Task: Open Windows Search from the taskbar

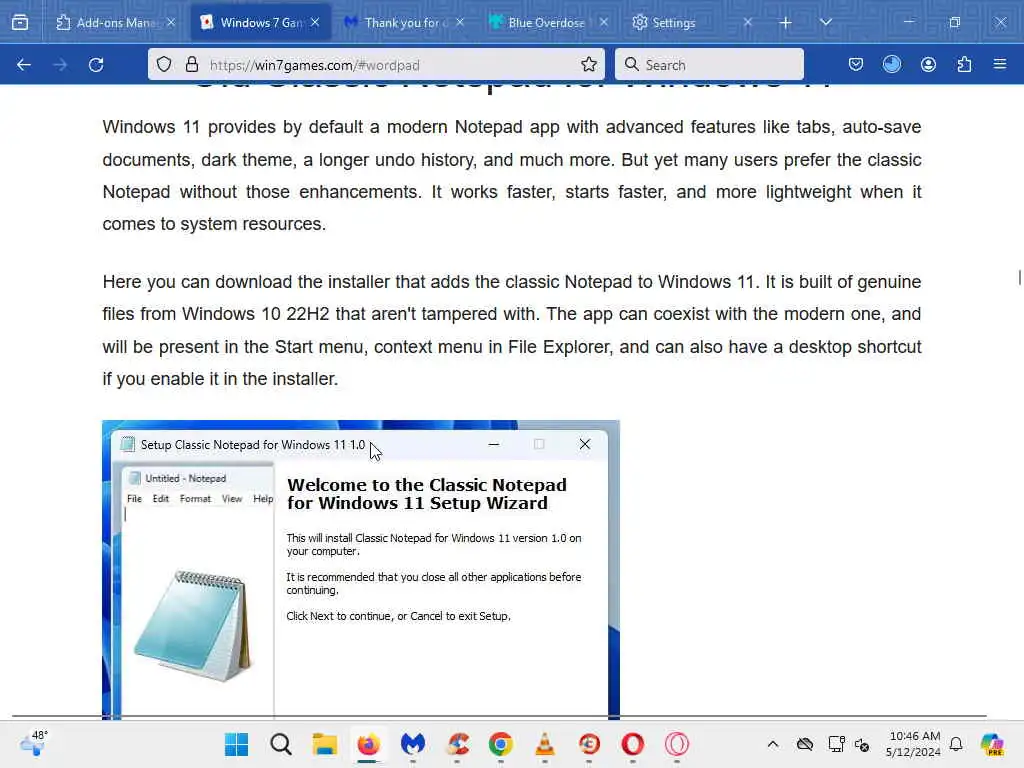Action: point(281,744)
